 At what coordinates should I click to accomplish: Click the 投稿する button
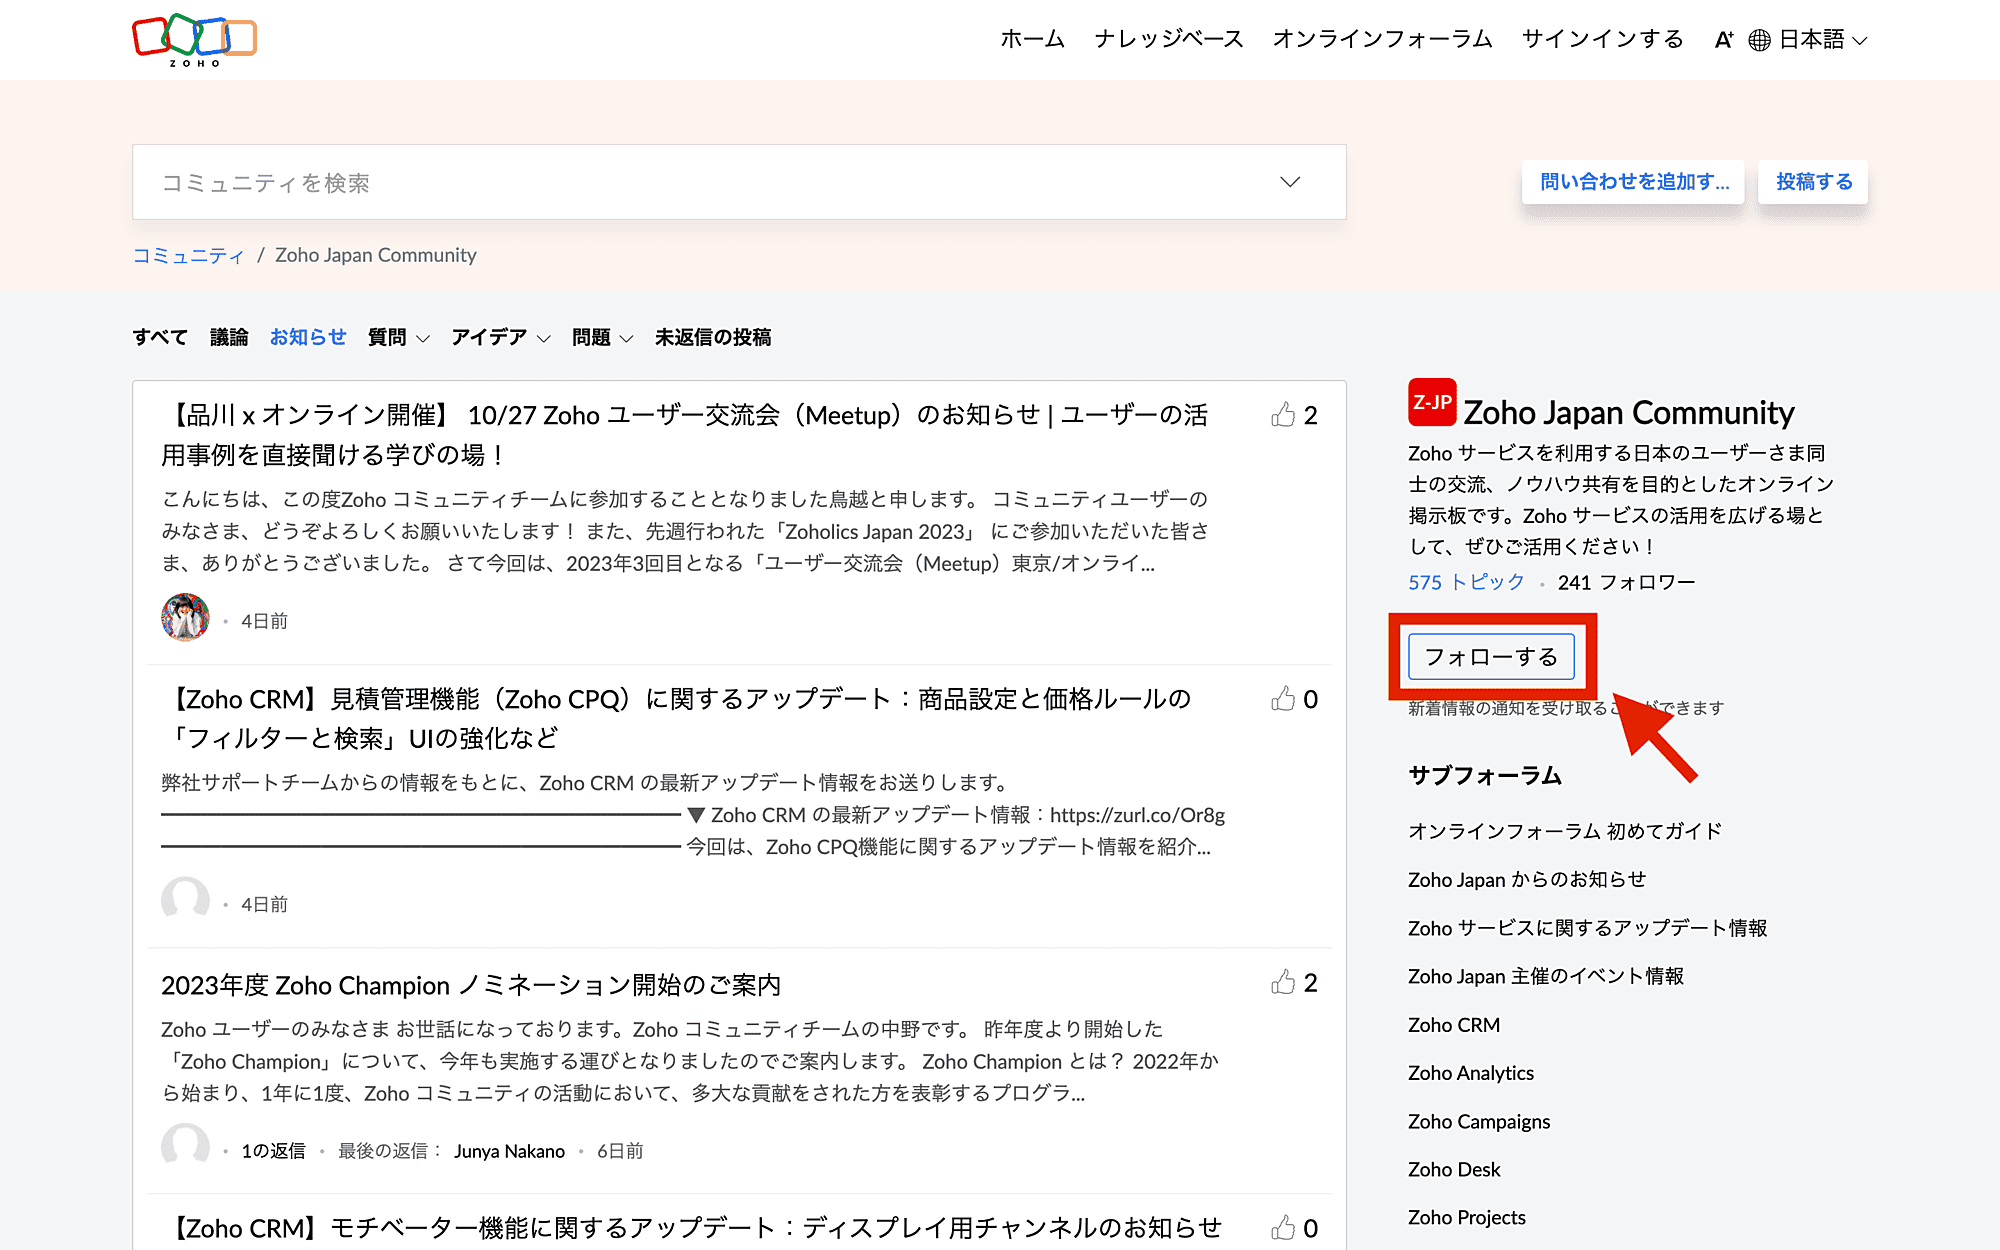1813,182
